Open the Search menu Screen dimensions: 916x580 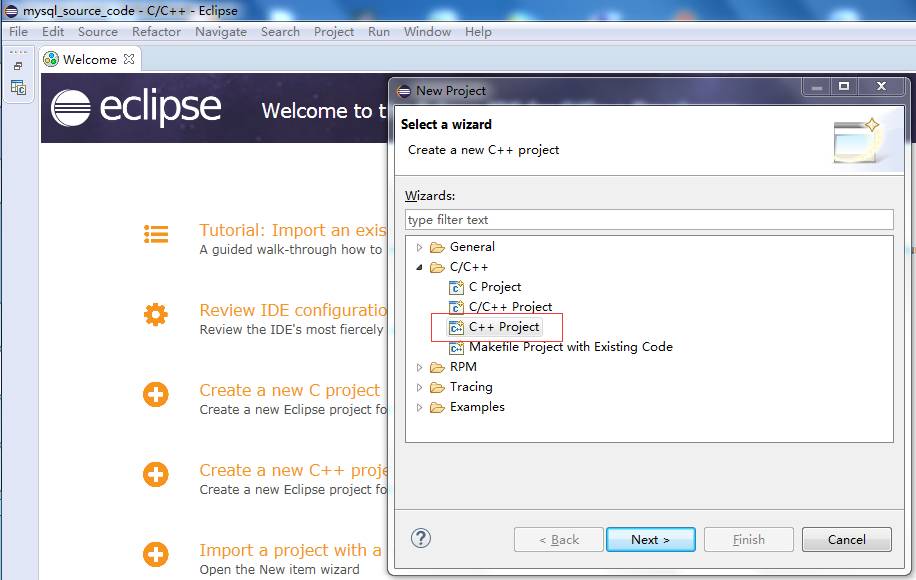coord(280,32)
